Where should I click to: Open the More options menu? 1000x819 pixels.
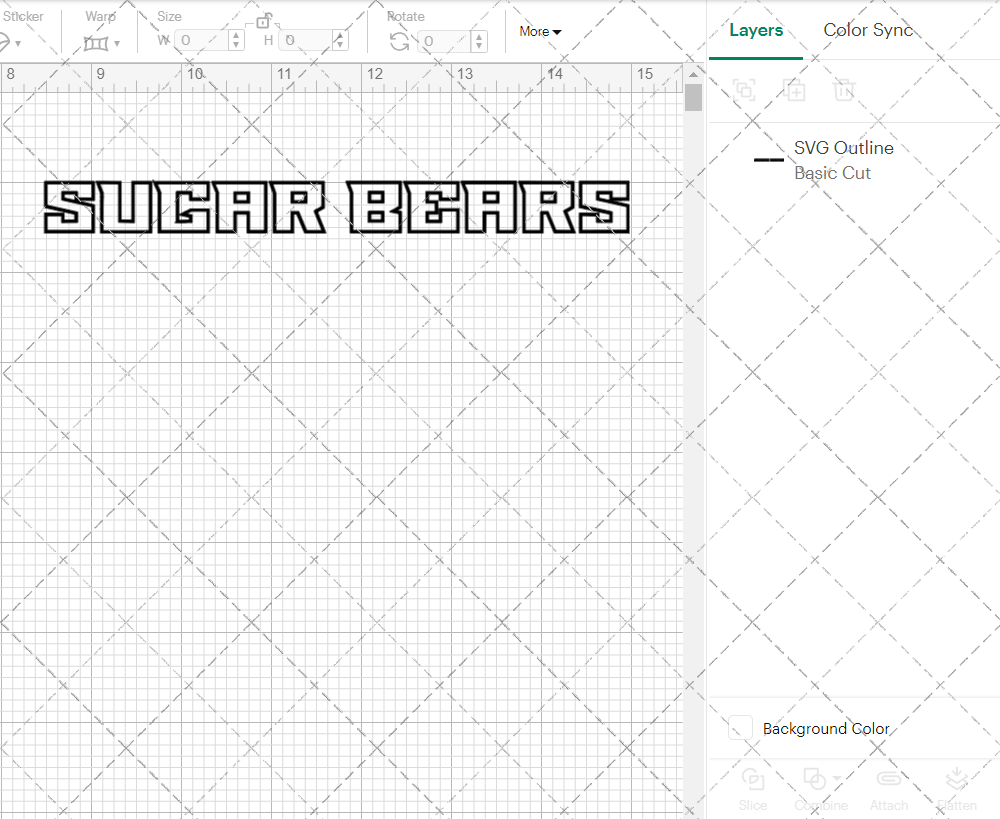(x=539, y=31)
